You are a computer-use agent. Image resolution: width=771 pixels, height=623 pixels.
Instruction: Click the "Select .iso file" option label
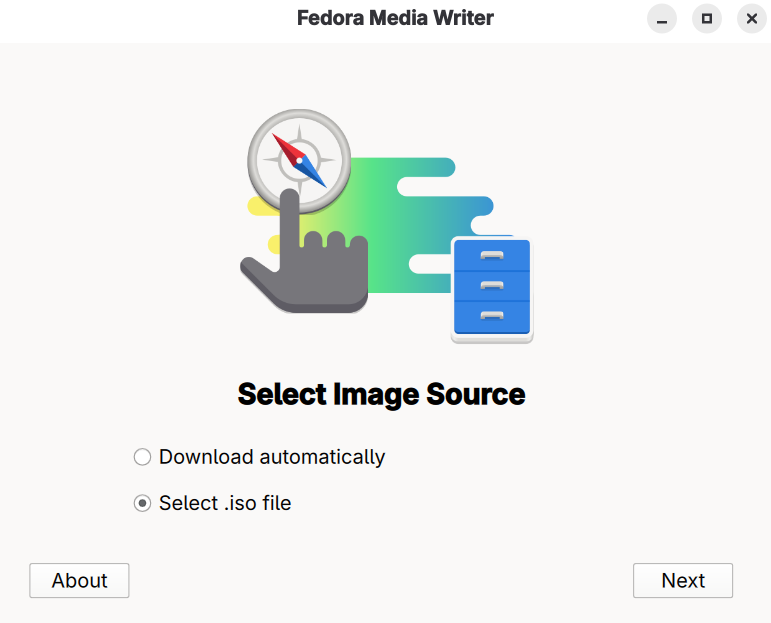coord(225,503)
